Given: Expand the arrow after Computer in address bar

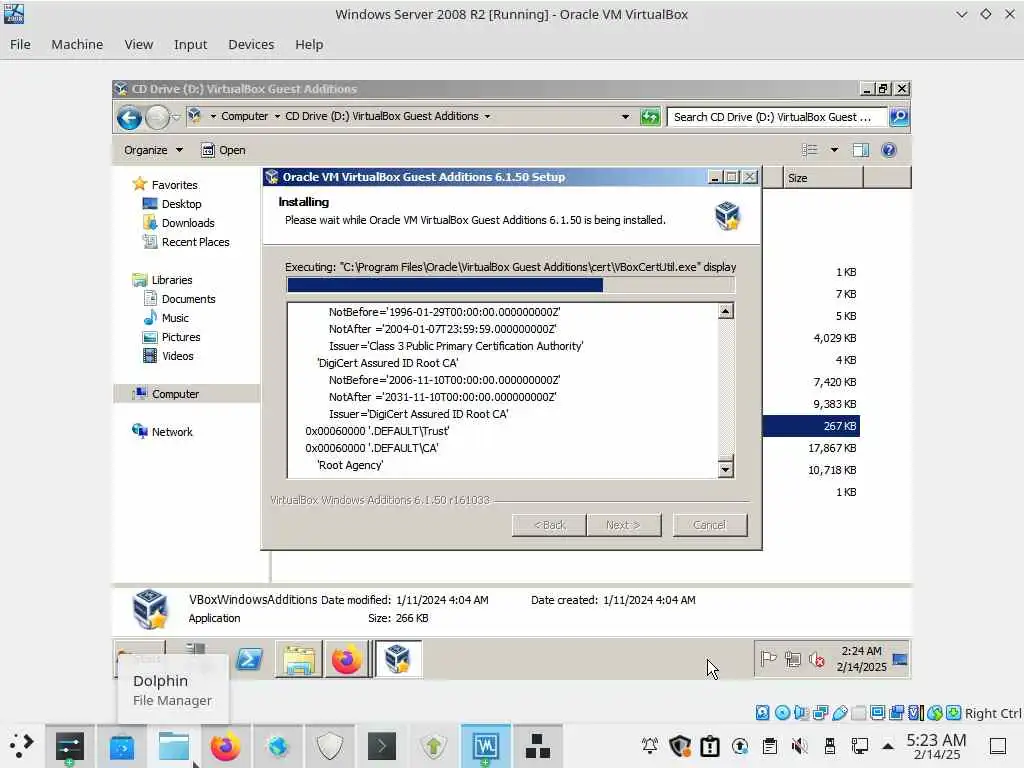Looking at the screenshot, I should pyautogui.click(x=277, y=116).
